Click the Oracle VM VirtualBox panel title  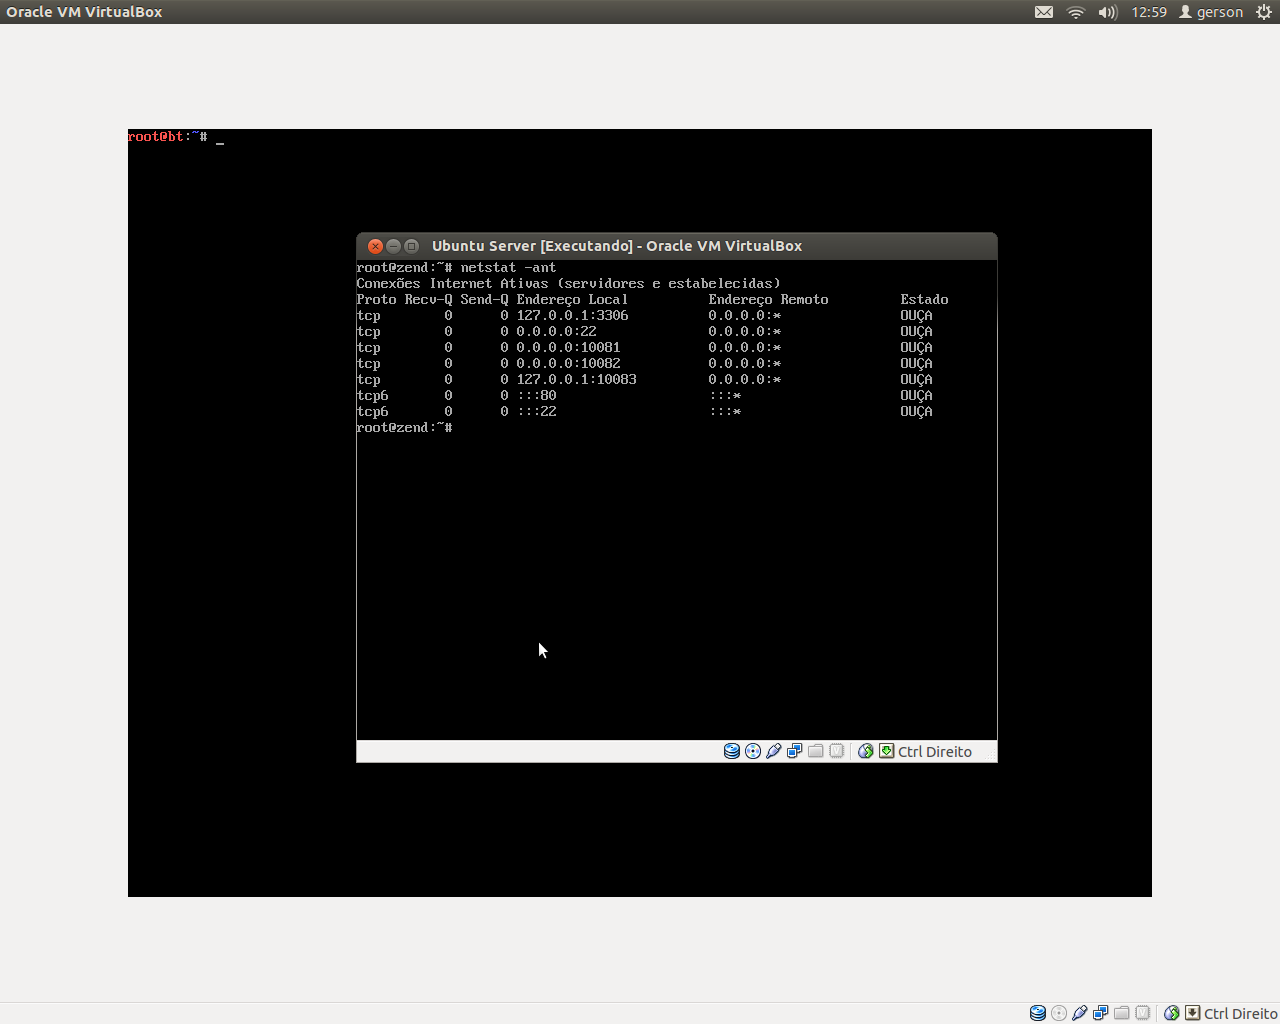pyautogui.click(x=84, y=12)
